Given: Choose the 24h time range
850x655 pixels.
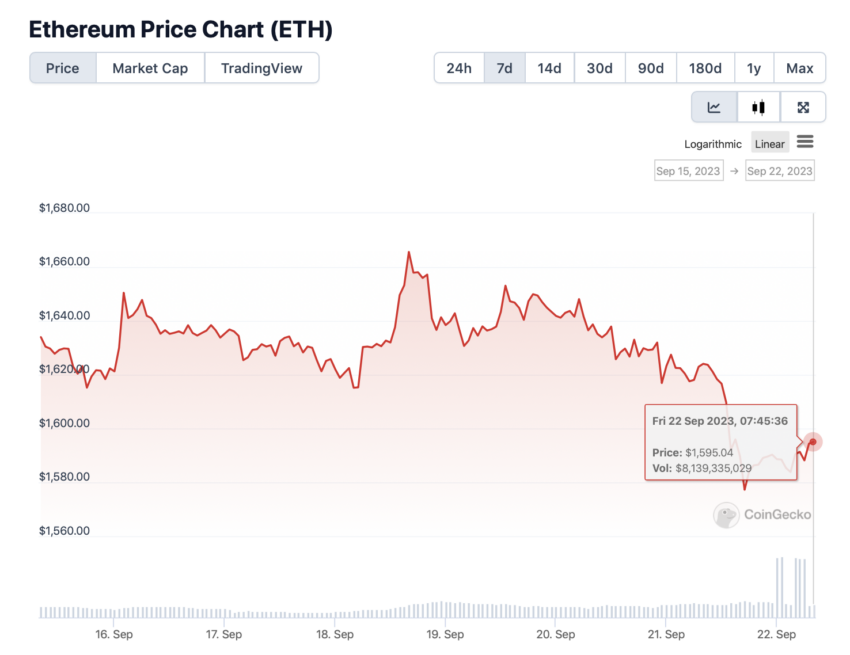Looking at the screenshot, I should 459,68.
